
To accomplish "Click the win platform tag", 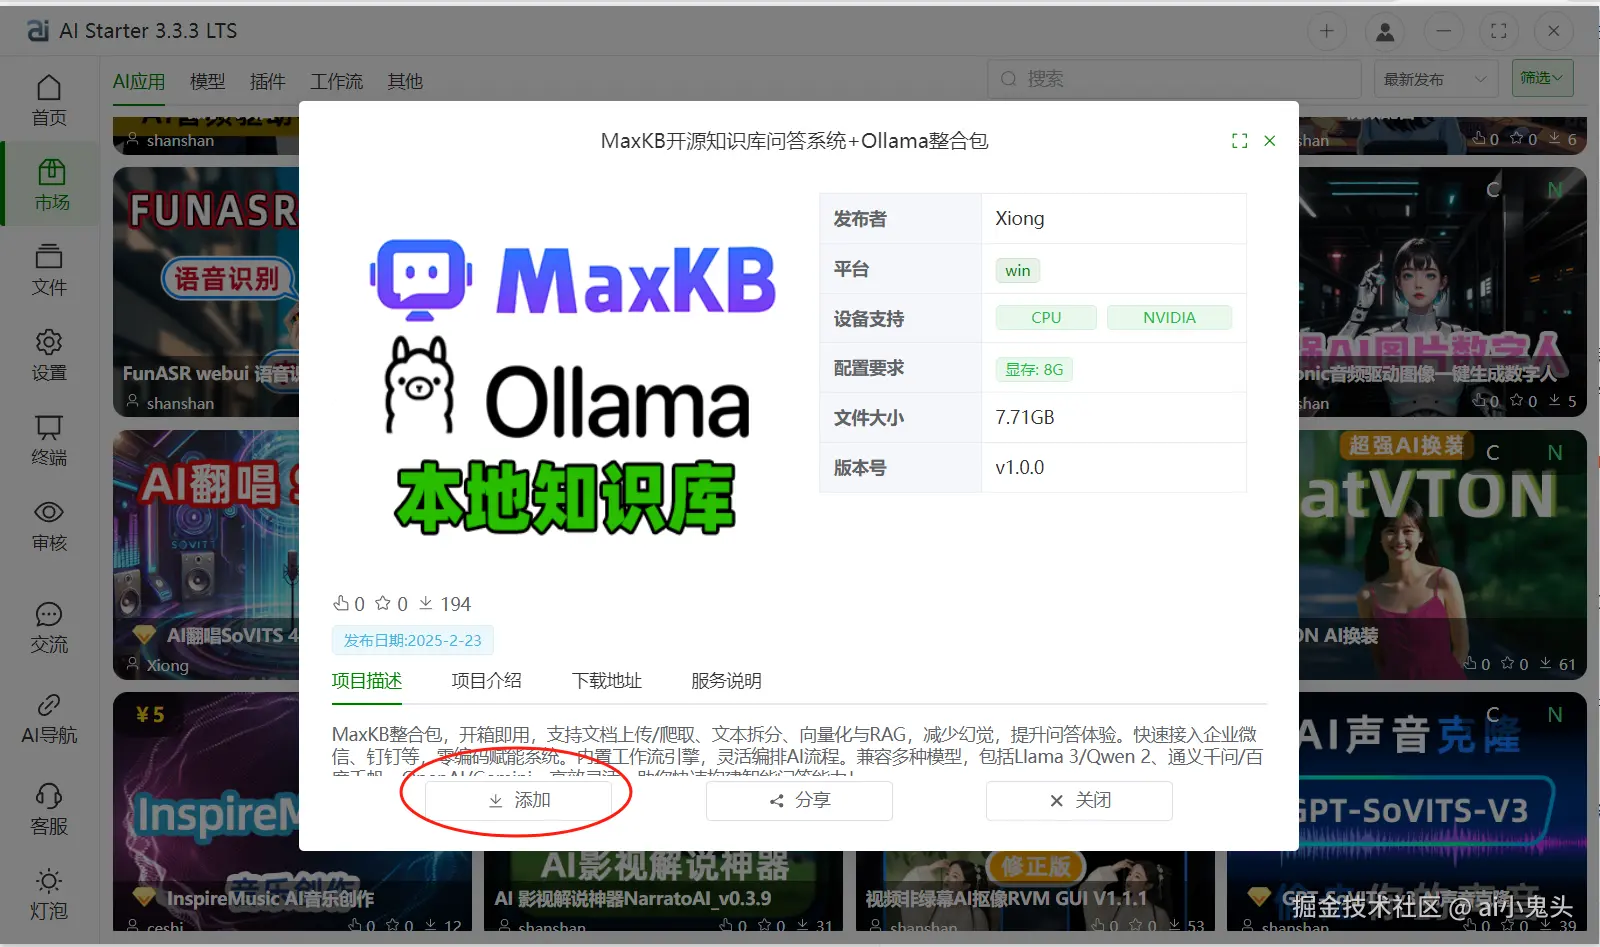I will tap(1018, 270).
